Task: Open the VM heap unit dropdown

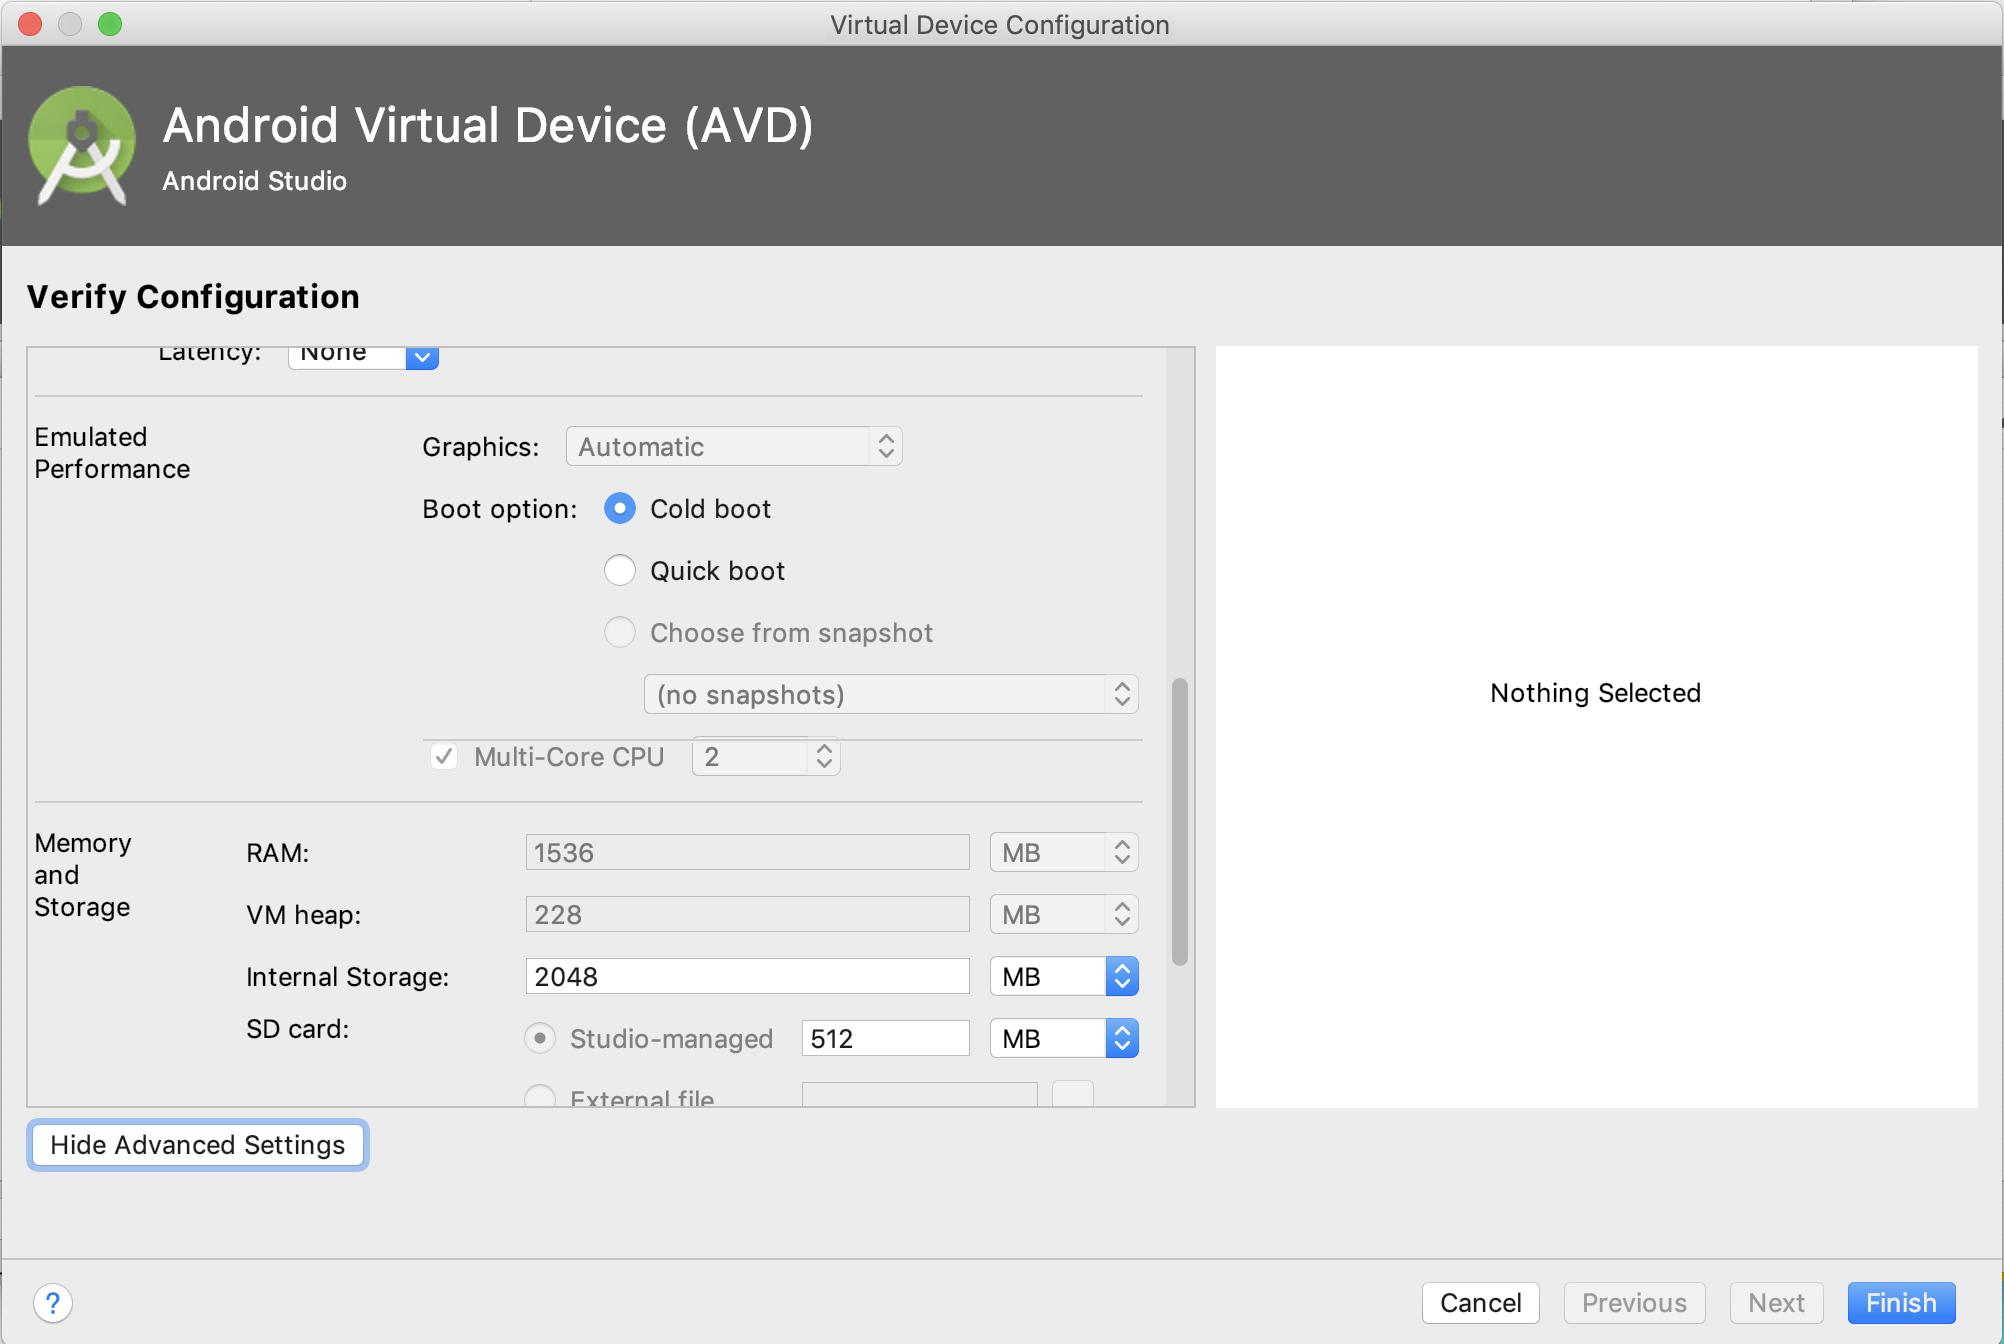Action: [x=1063, y=915]
